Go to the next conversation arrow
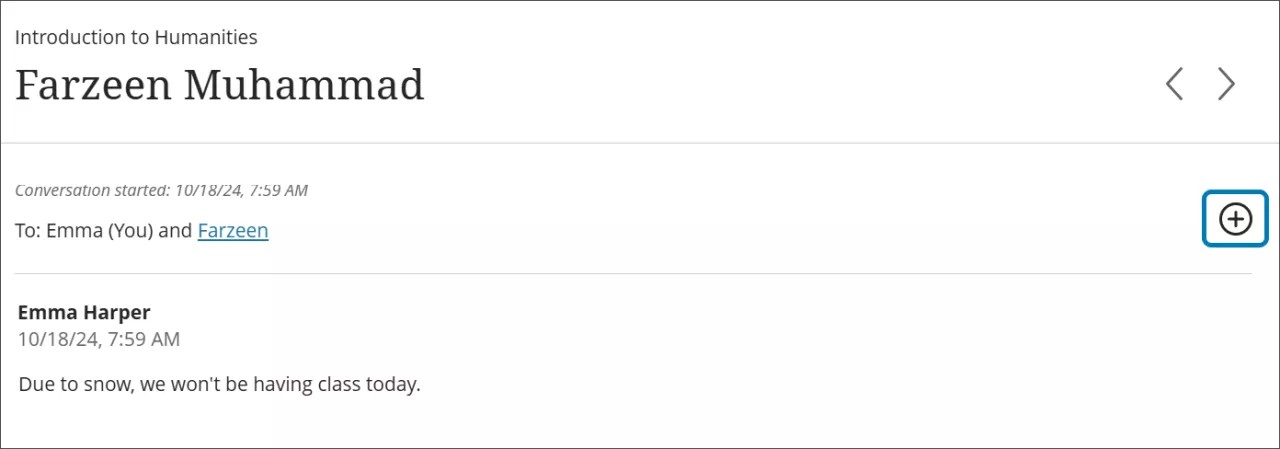1280x449 pixels. pos(1226,84)
